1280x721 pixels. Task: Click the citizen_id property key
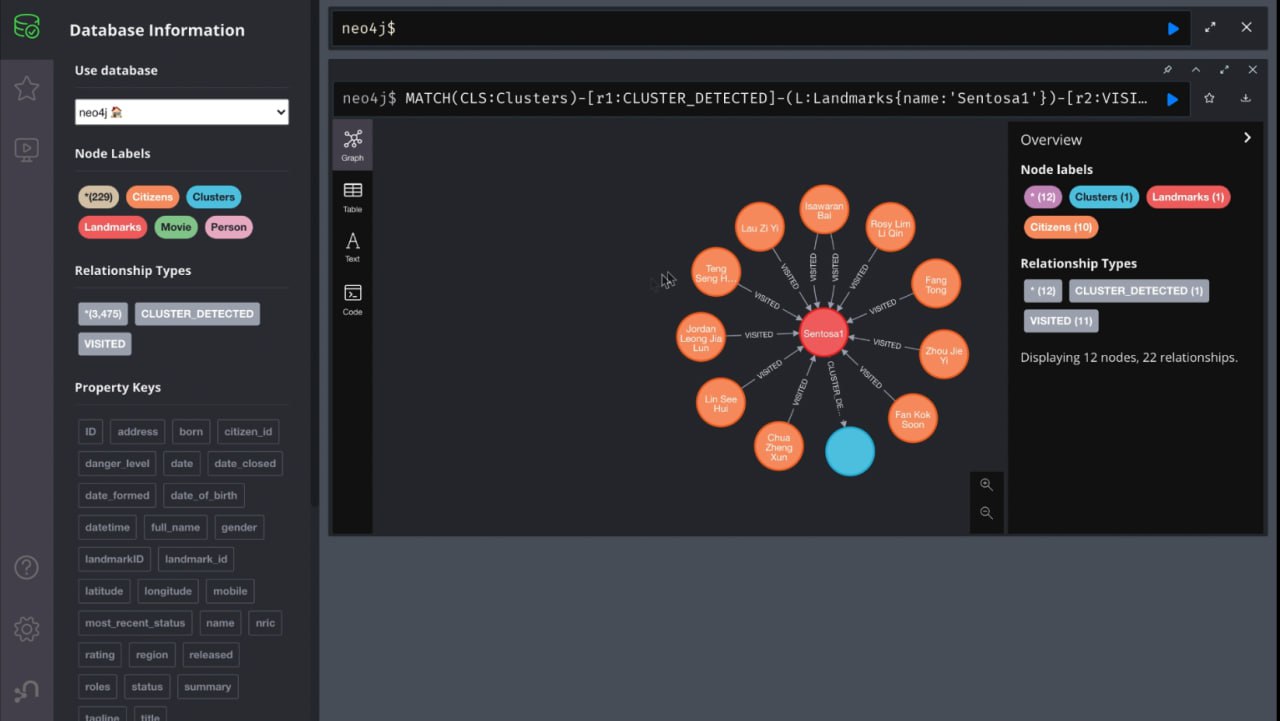248,432
